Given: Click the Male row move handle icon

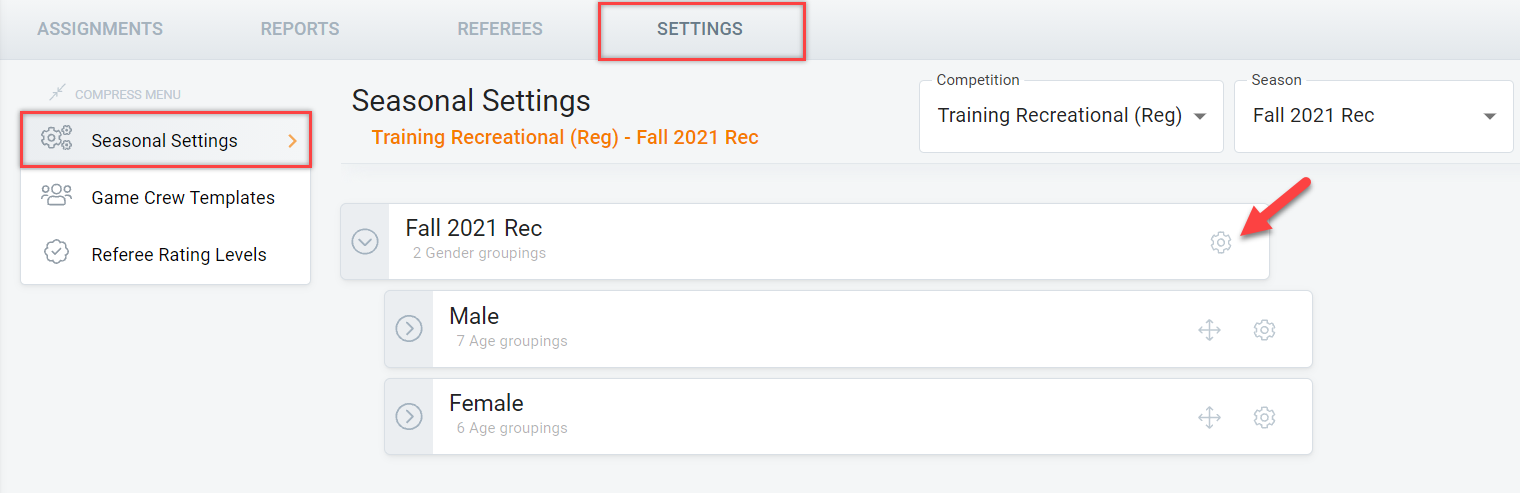Looking at the screenshot, I should 1209,330.
